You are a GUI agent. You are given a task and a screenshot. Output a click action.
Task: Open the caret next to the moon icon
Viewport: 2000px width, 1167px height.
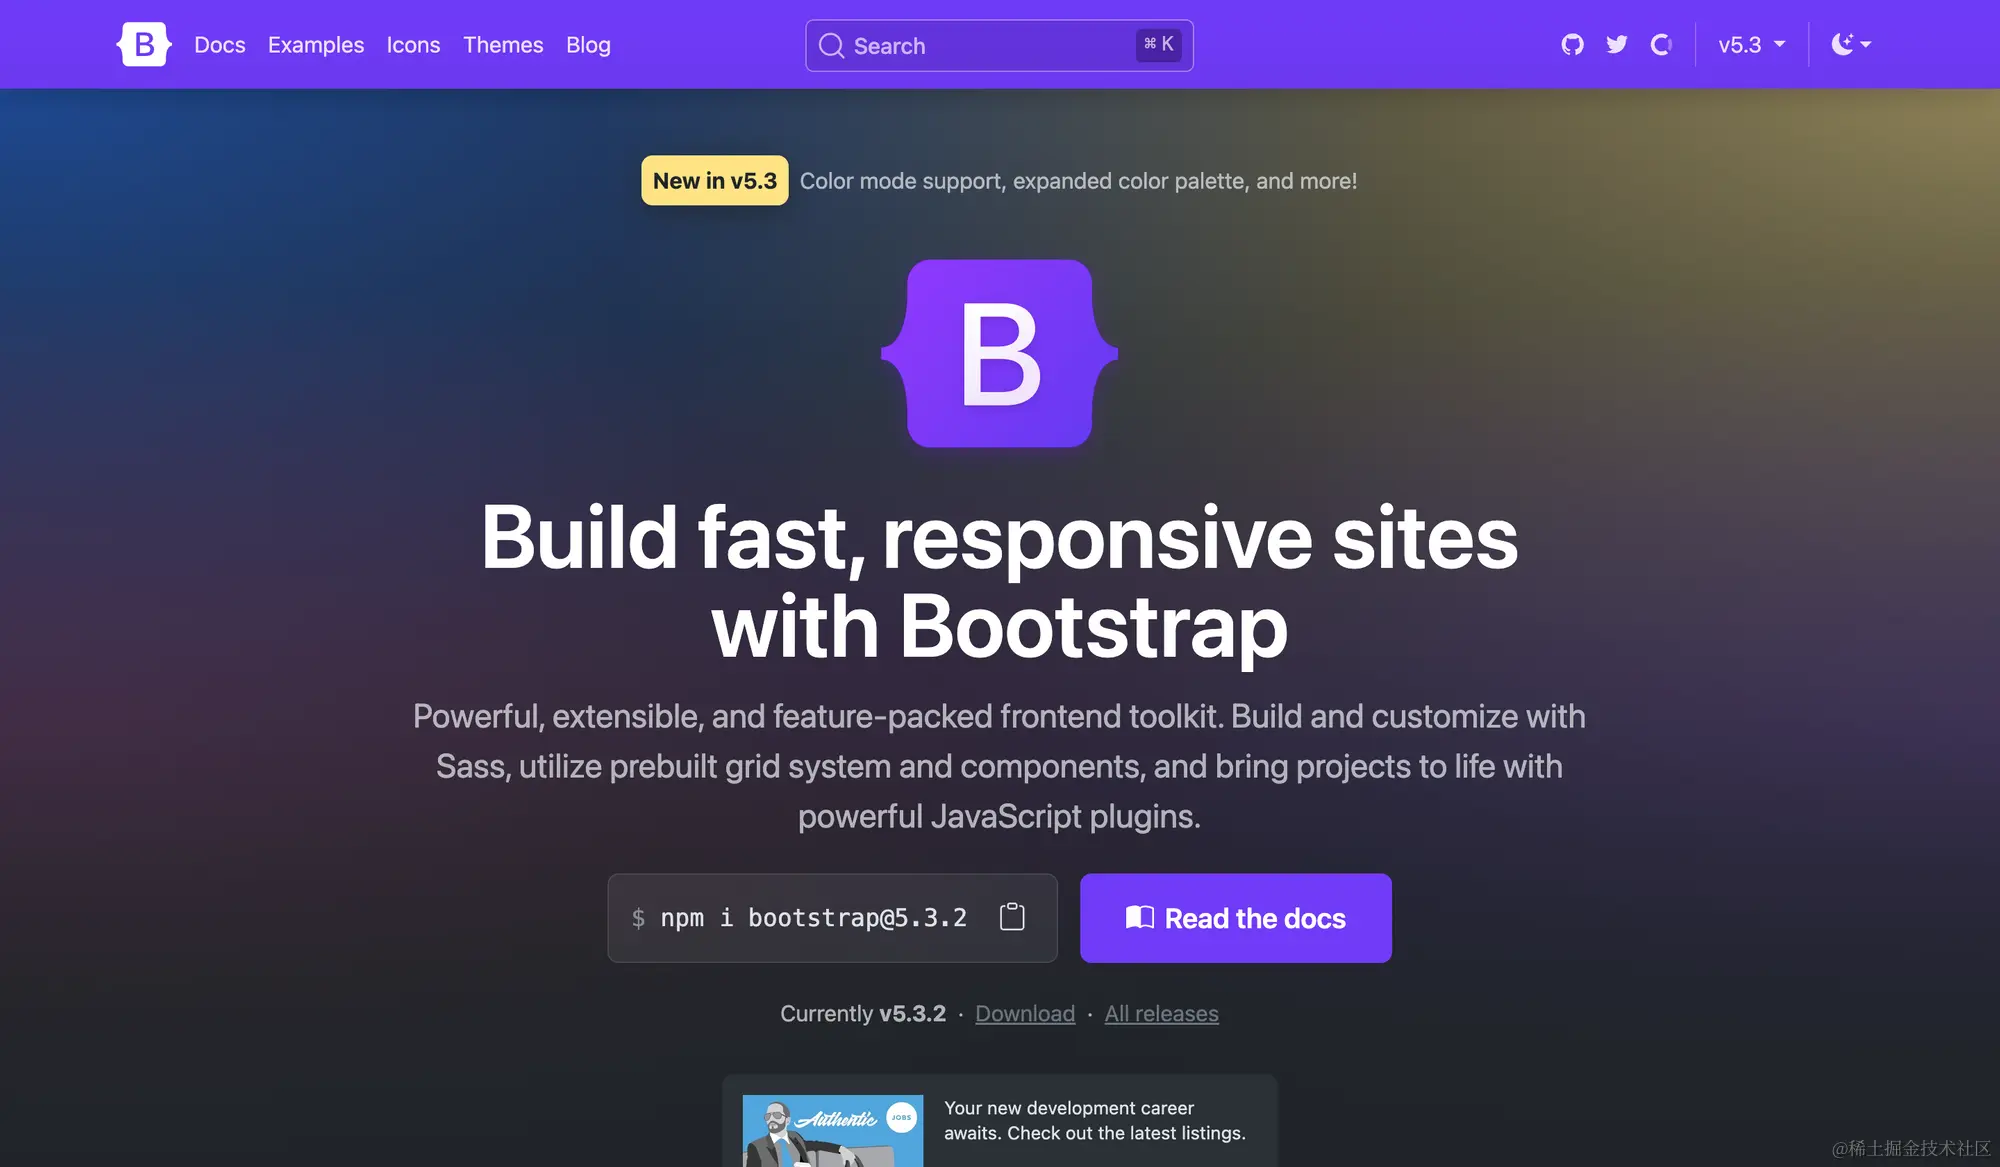pyautogui.click(x=1866, y=45)
